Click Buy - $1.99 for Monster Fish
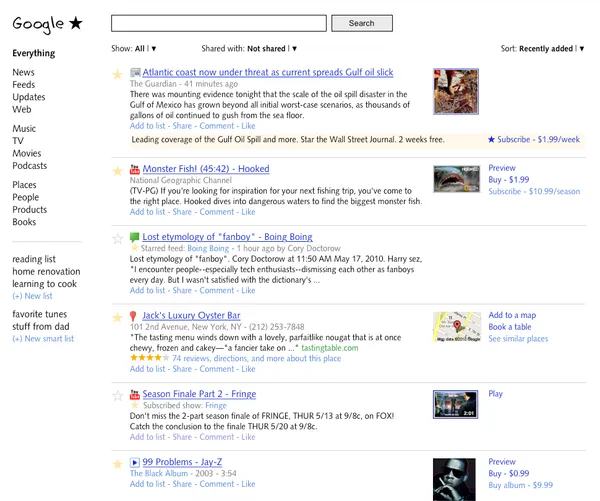 (509, 180)
